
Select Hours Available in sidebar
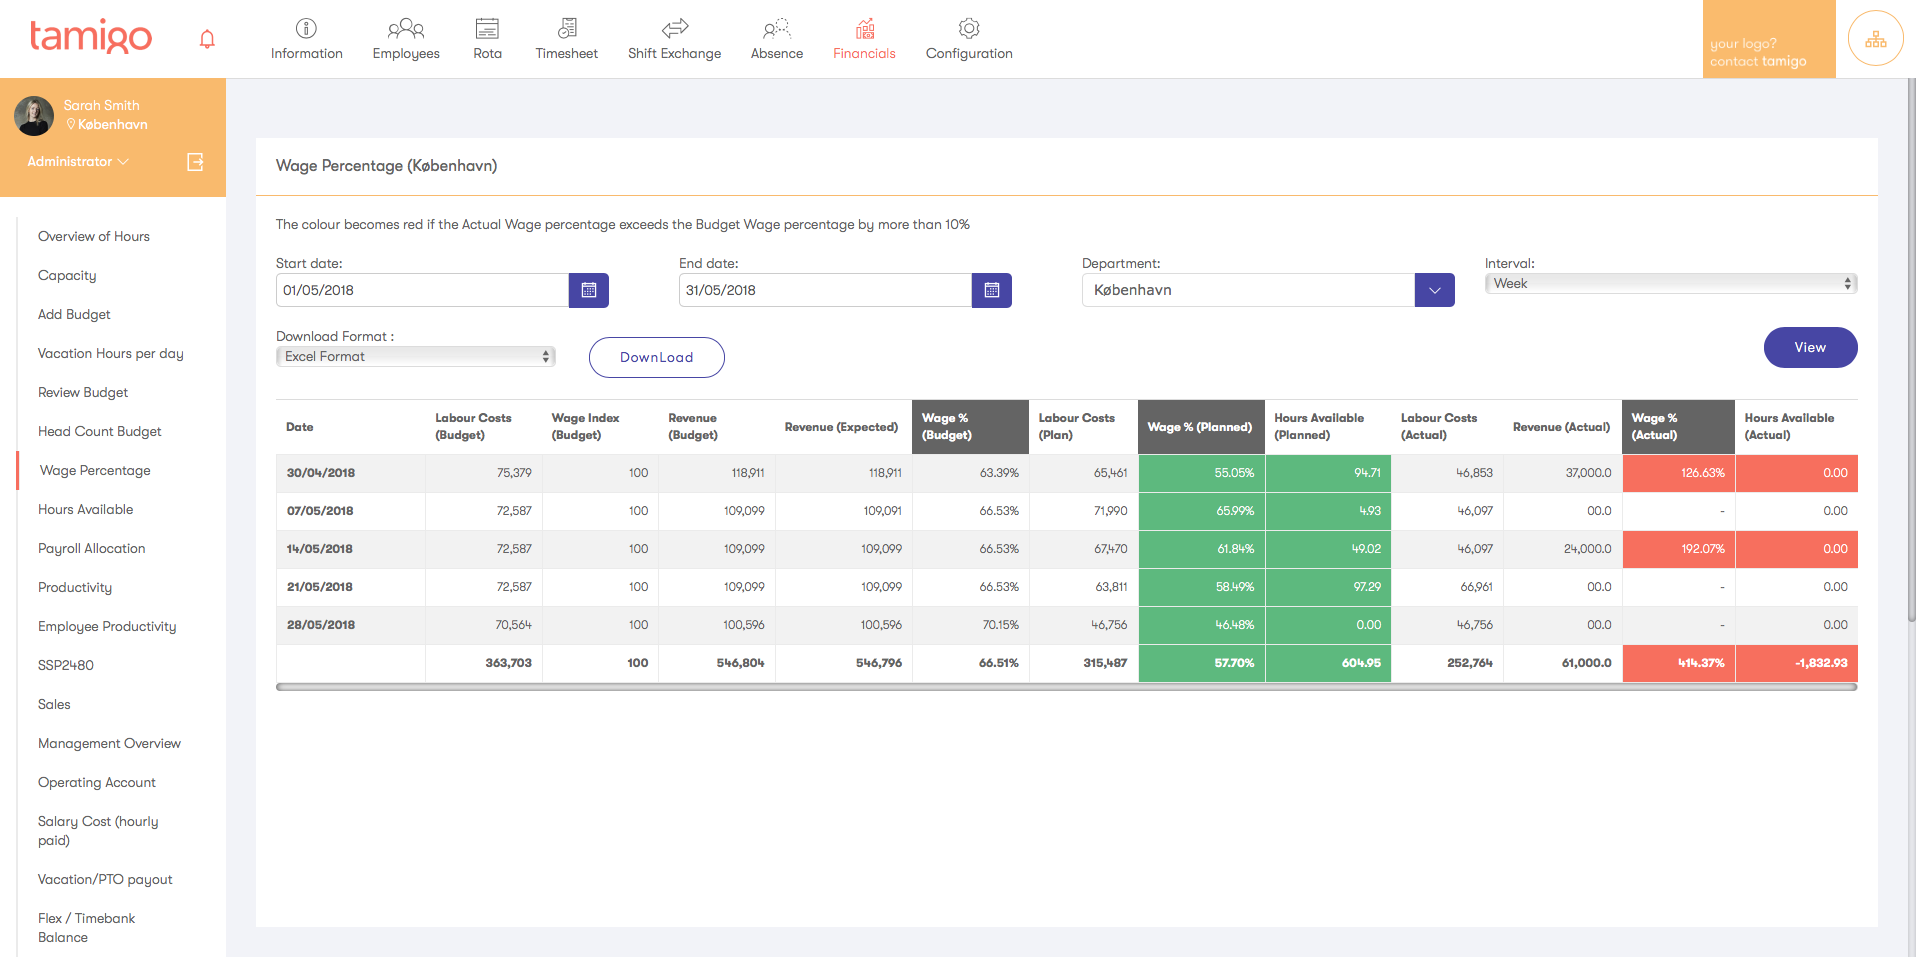86,509
